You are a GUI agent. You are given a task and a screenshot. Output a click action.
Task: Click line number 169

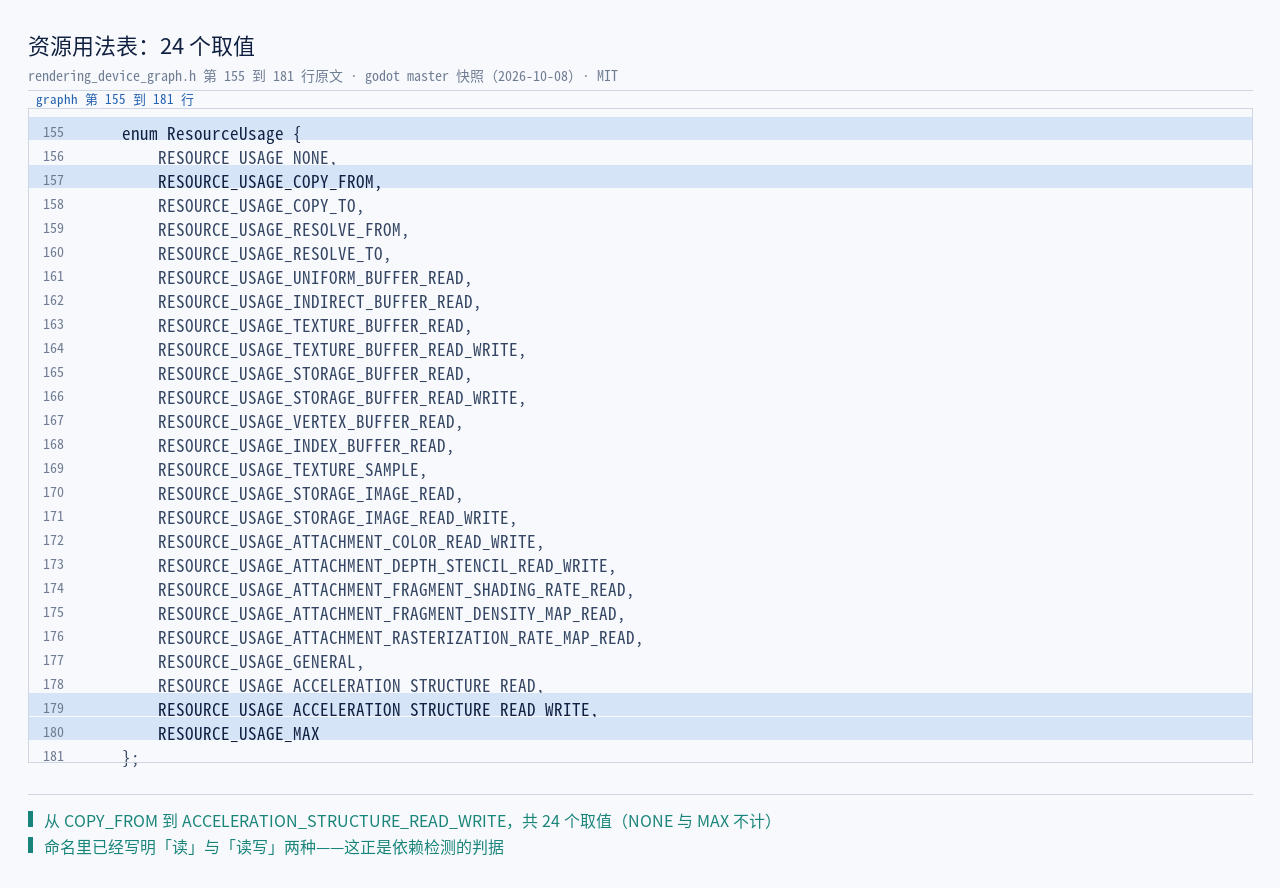[x=53, y=469]
